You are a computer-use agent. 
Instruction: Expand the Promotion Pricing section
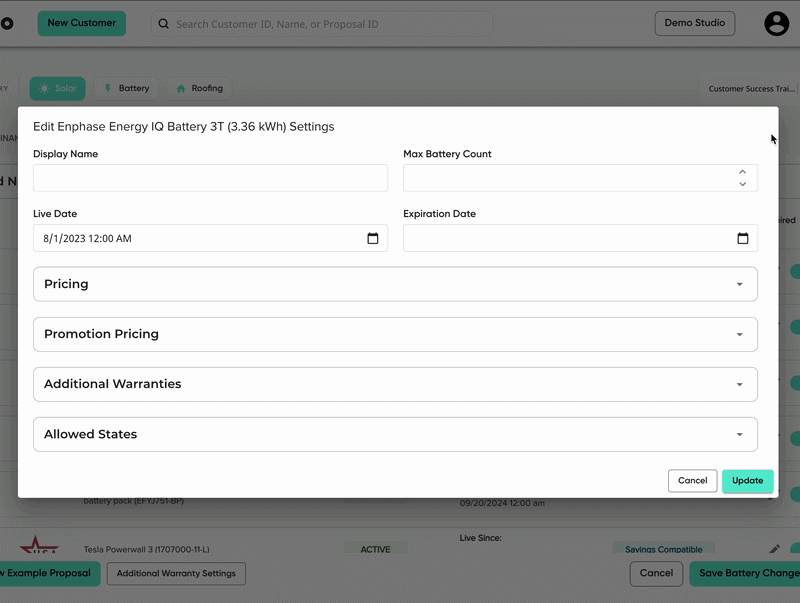(395, 334)
